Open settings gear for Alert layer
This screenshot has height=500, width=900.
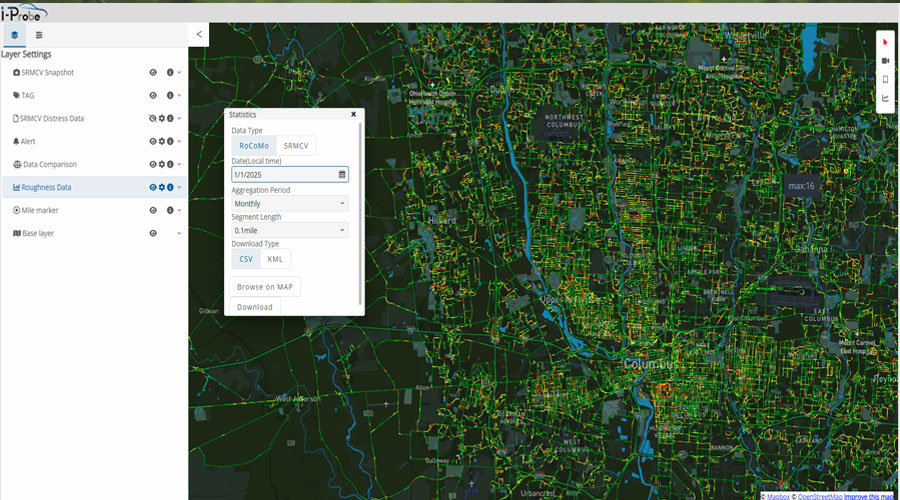coord(162,141)
